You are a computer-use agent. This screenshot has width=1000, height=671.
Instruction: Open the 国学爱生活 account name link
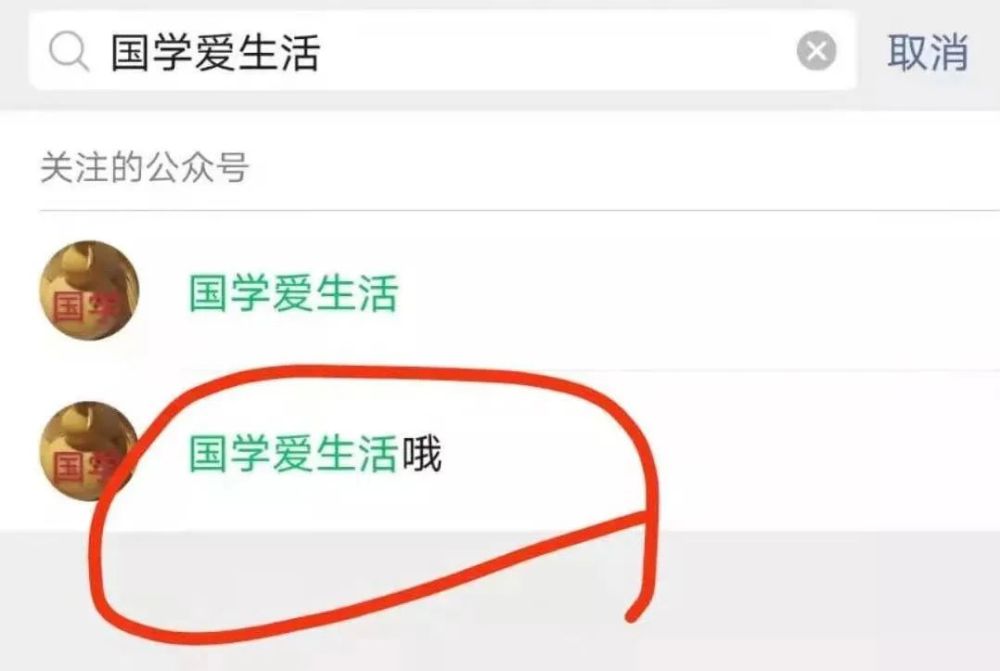(x=293, y=293)
